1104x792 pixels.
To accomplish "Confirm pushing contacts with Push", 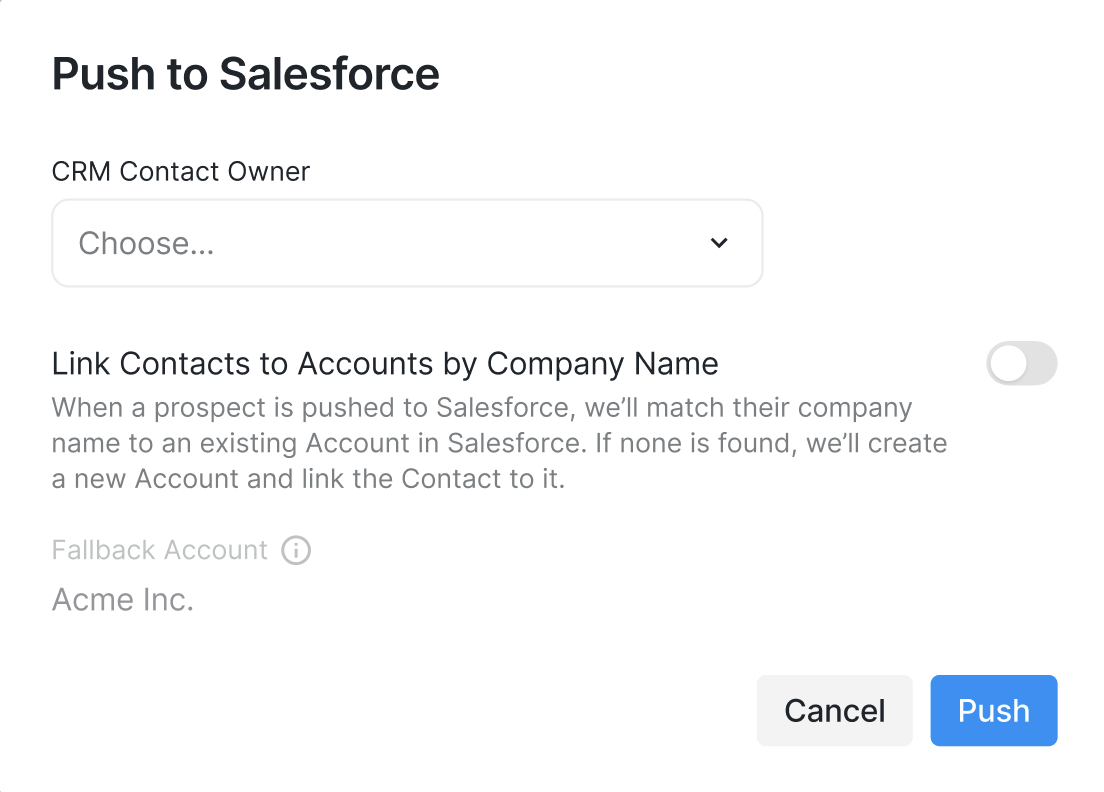I will [993, 710].
